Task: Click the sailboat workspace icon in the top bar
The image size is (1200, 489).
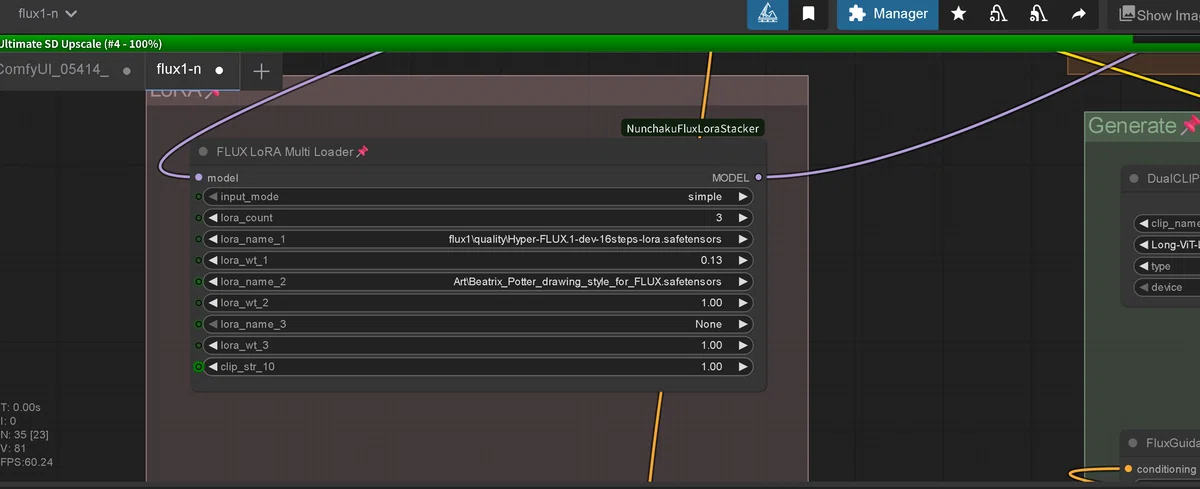Action: click(768, 14)
